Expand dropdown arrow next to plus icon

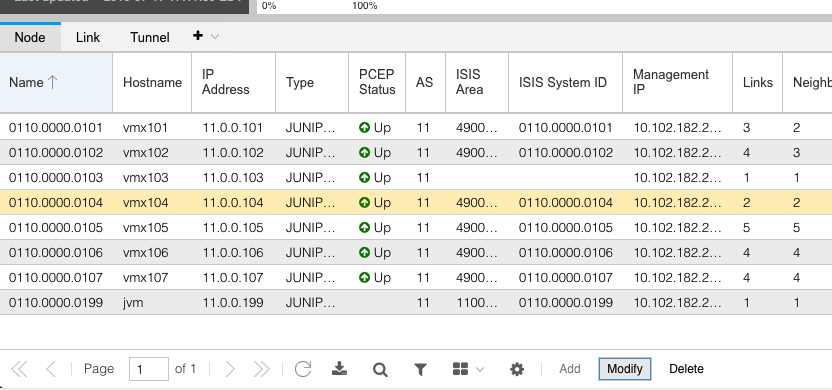pyautogui.click(x=215, y=37)
